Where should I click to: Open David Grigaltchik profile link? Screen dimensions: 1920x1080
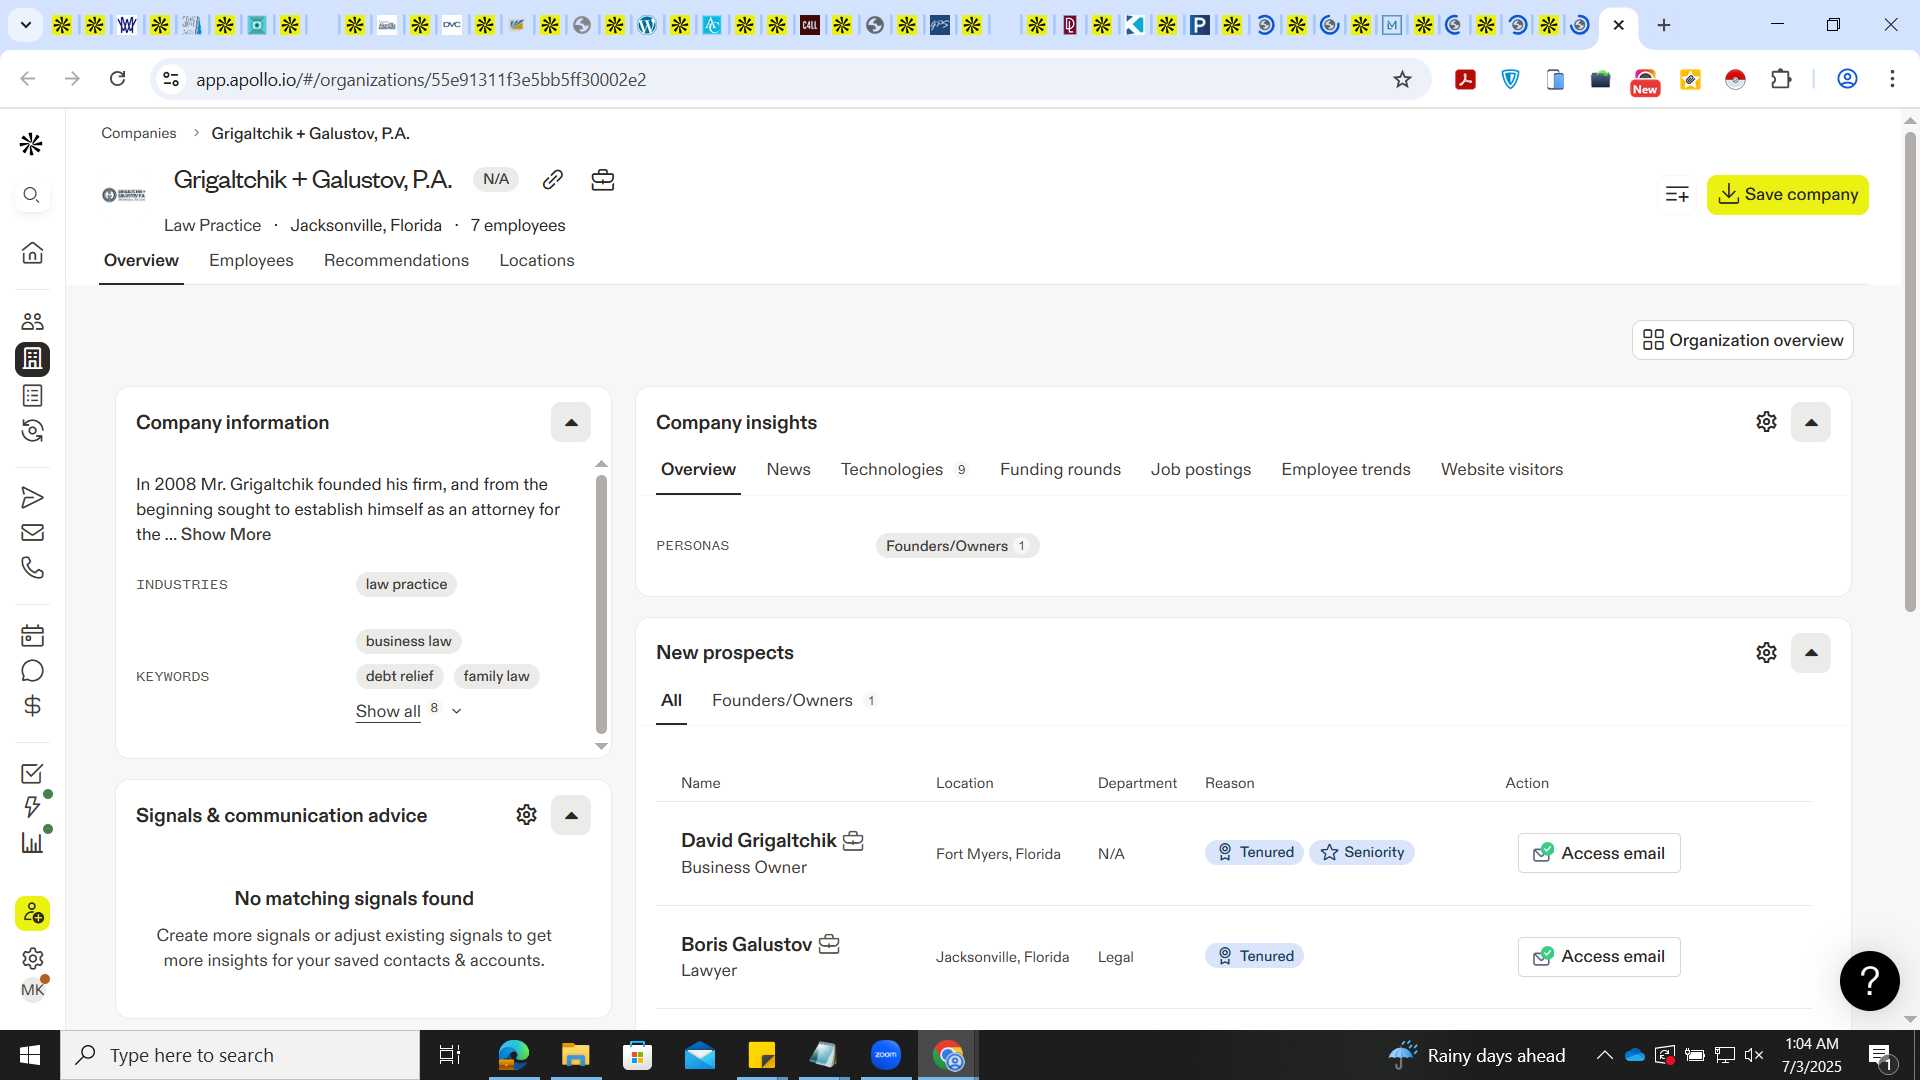tap(758, 841)
